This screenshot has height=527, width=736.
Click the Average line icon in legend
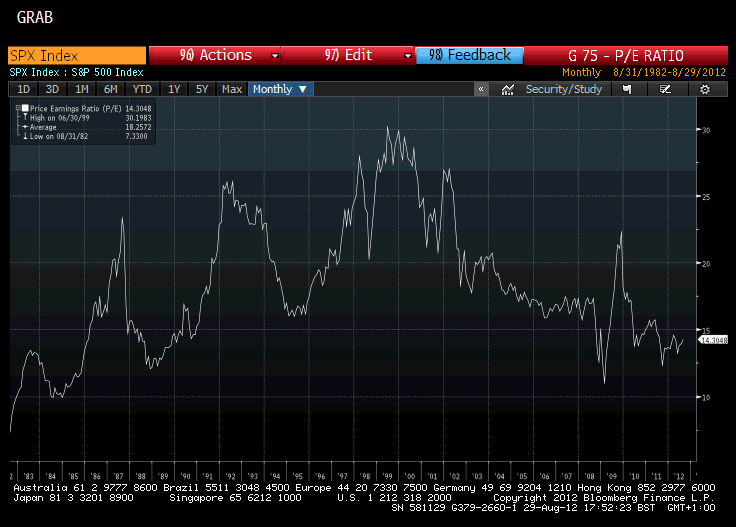click(25, 127)
